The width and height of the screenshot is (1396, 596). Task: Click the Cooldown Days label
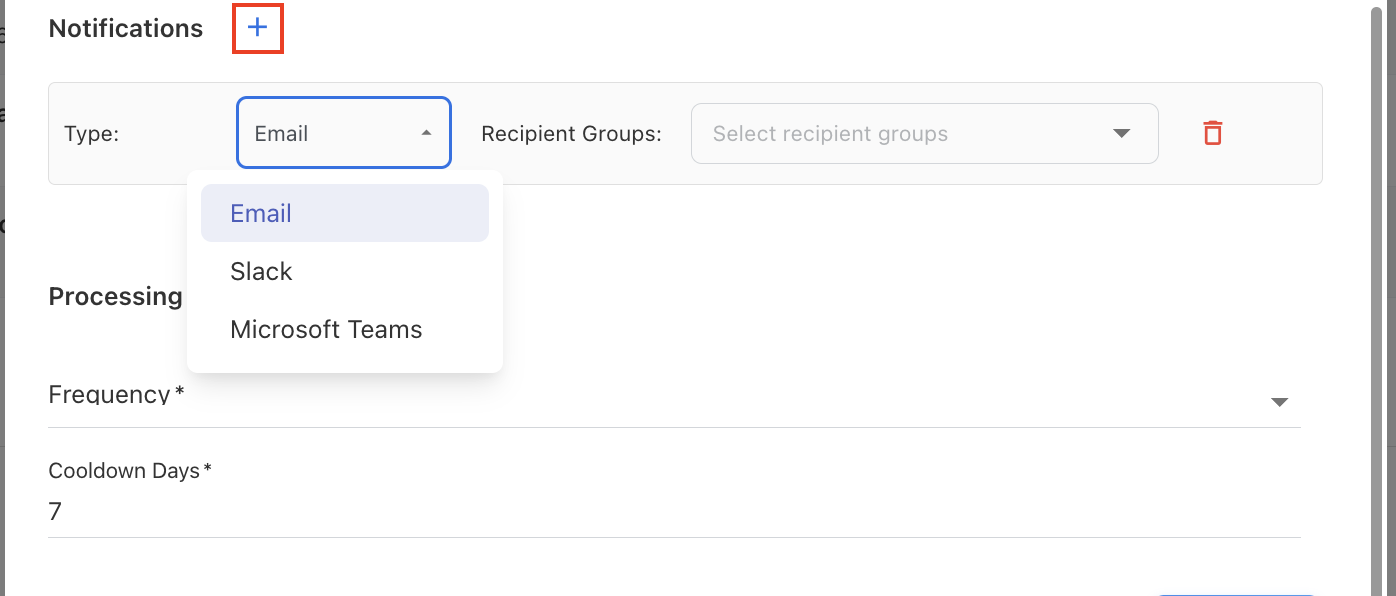[x=125, y=471]
